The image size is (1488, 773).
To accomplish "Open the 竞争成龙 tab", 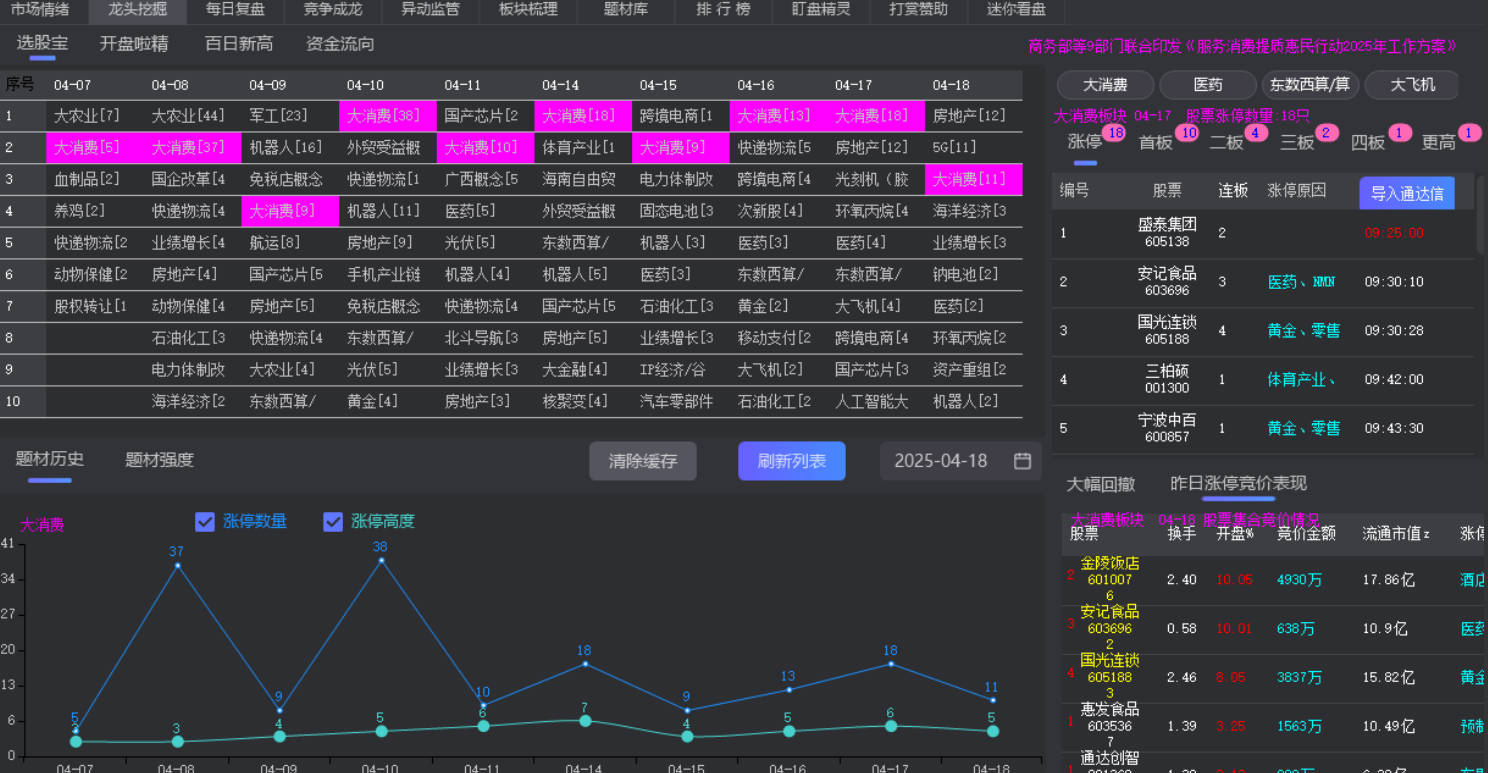I will (x=333, y=10).
